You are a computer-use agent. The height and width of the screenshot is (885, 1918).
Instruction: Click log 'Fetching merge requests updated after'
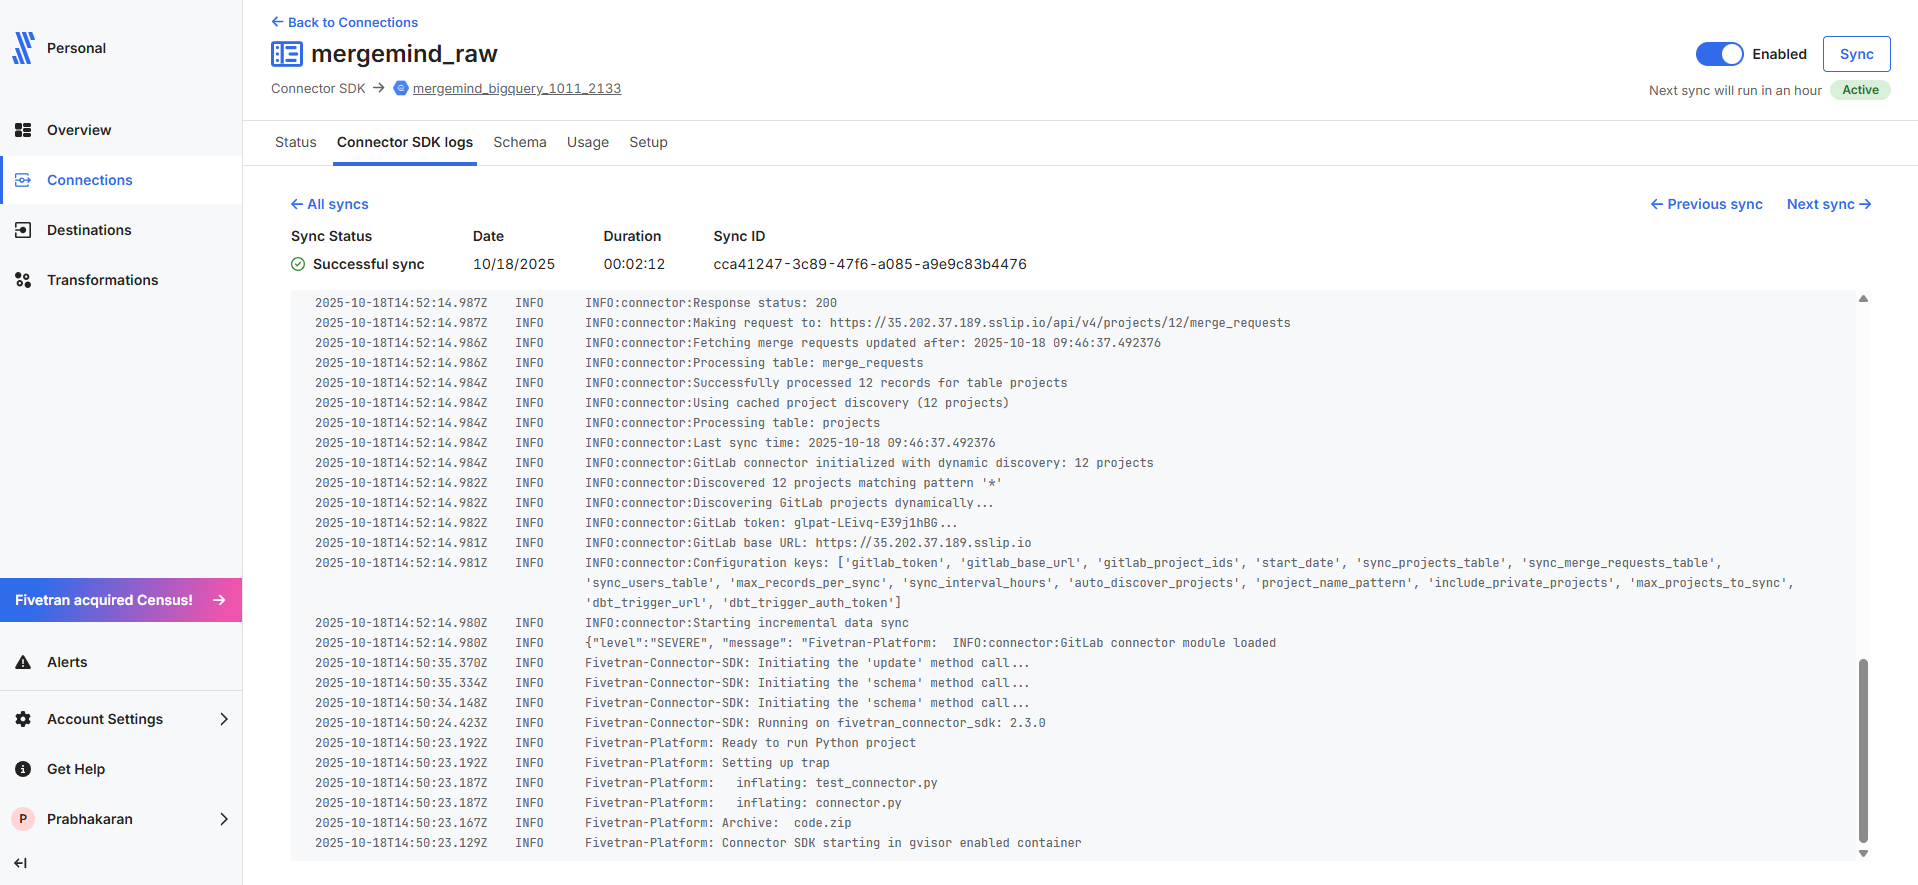(x=873, y=343)
